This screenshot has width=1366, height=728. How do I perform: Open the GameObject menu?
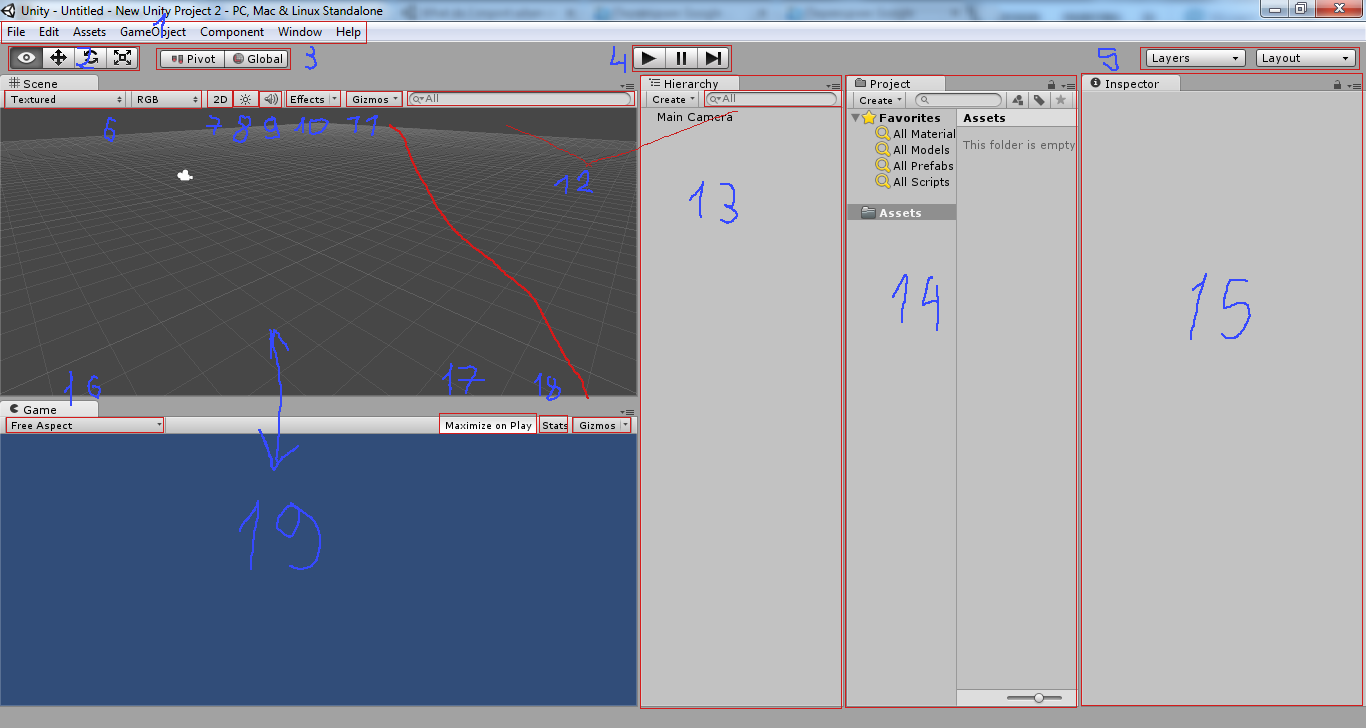pyautogui.click(x=153, y=32)
